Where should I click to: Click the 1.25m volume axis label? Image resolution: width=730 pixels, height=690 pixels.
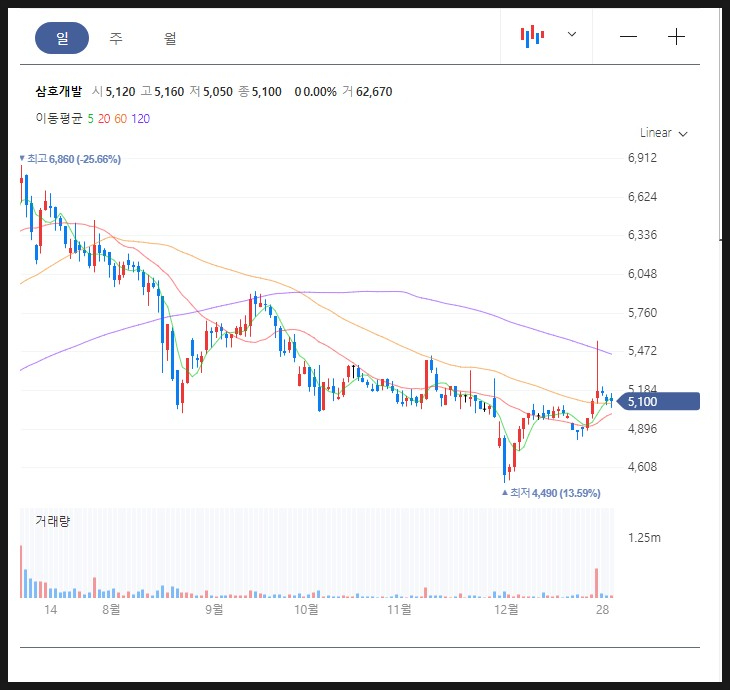click(x=644, y=538)
